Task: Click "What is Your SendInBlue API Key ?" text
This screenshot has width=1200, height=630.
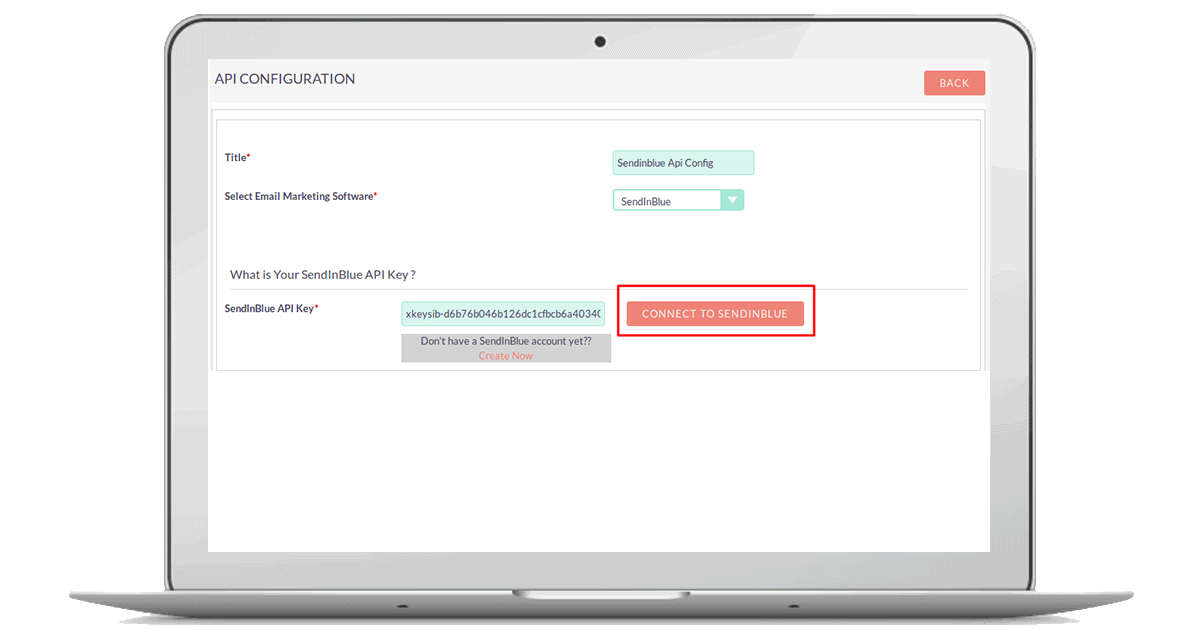Action: 323,274
